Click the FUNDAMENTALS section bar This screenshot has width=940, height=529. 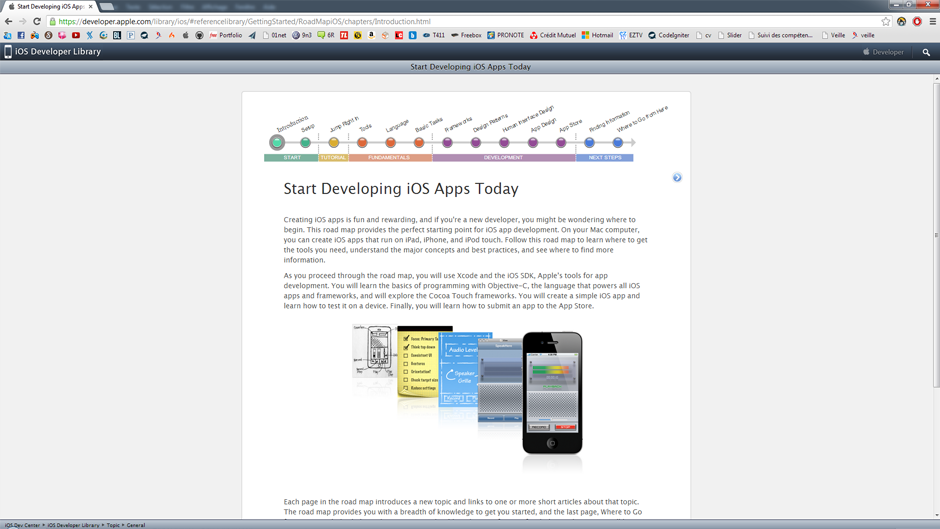pyautogui.click(x=390, y=158)
